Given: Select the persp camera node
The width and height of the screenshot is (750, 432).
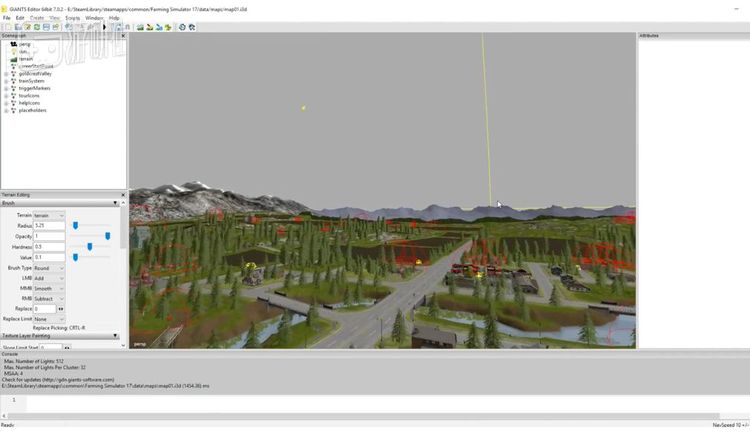Looking at the screenshot, I should (x=25, y=44).
